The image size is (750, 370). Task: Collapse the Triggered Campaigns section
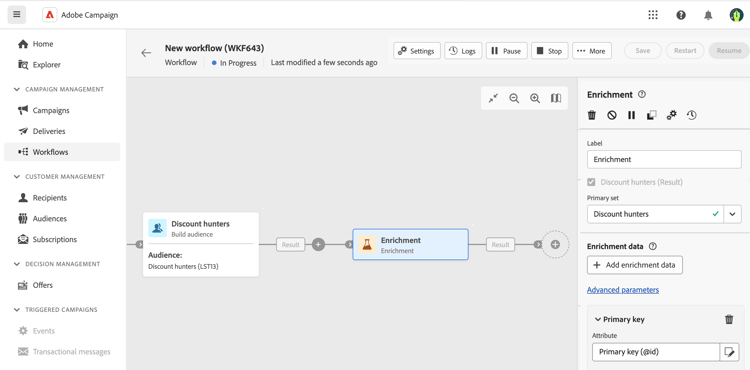point(17,310)
